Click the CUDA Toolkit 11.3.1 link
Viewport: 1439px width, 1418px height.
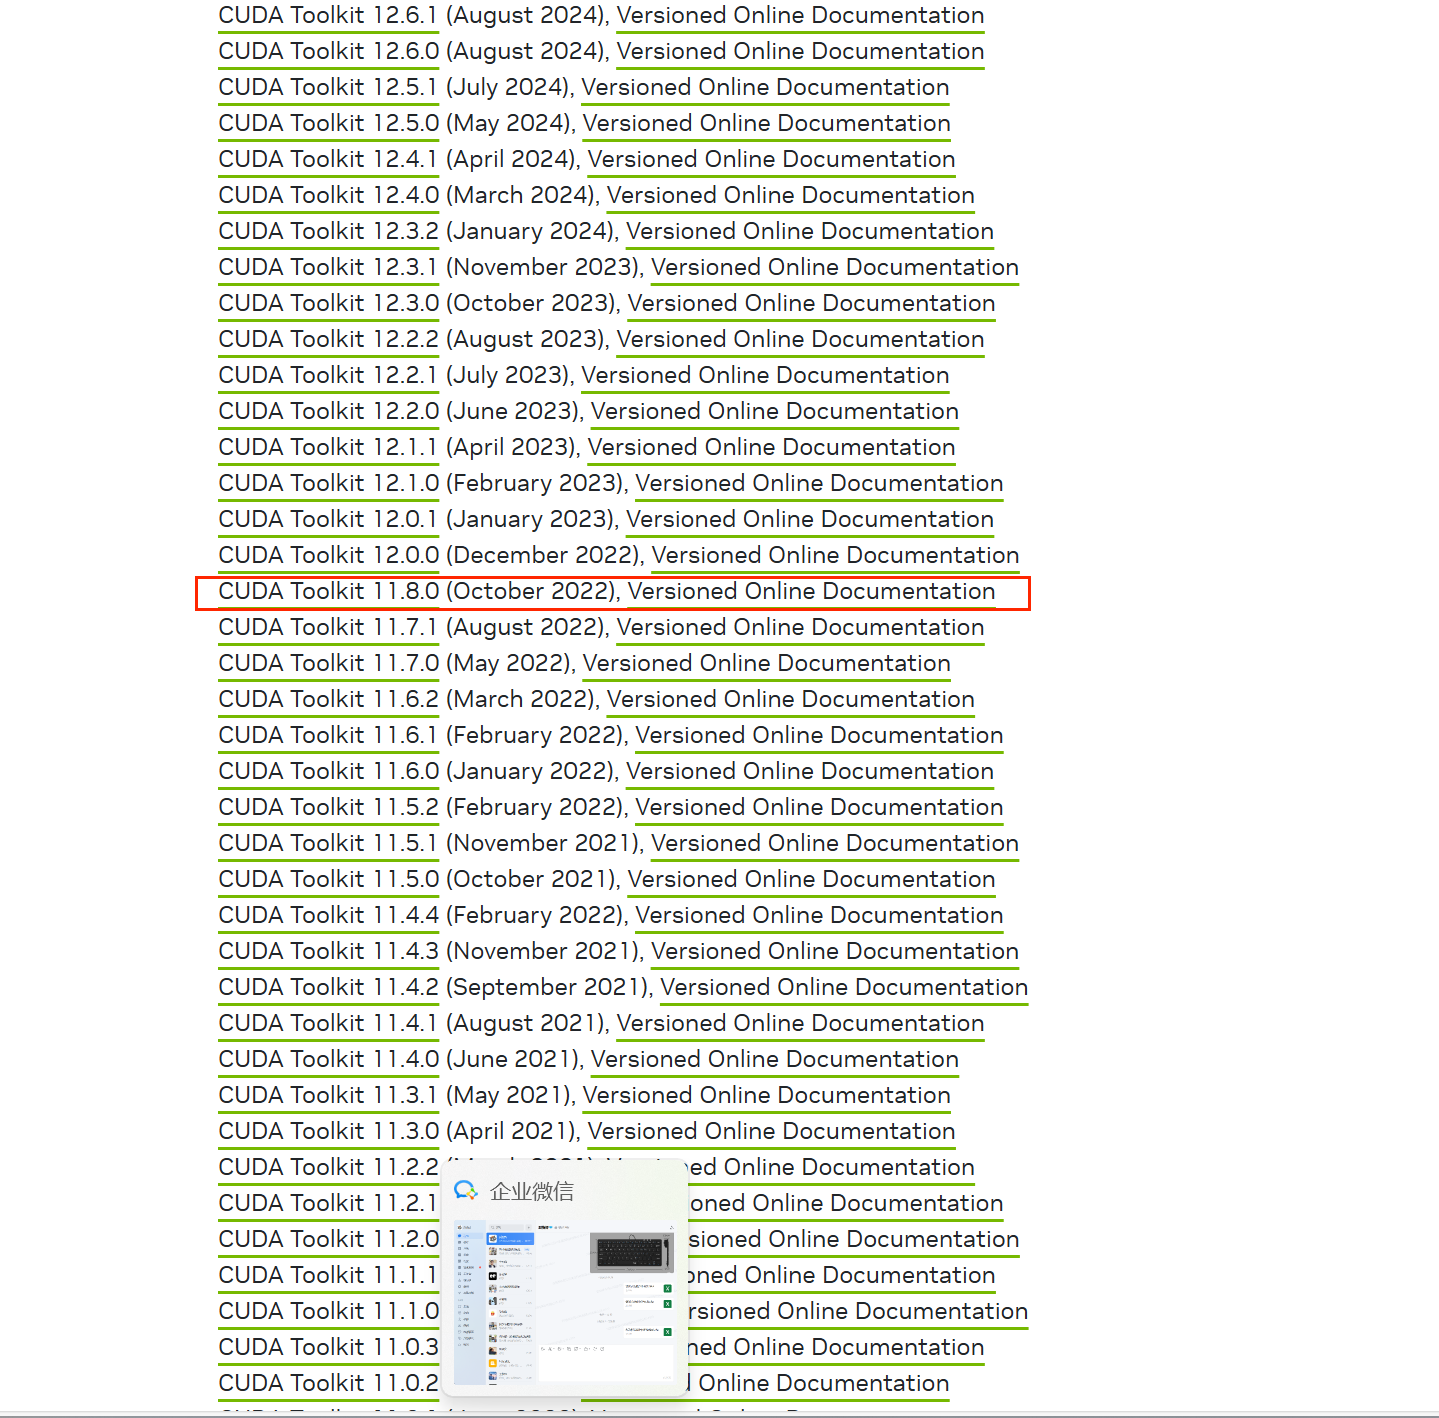point(328,1095)
